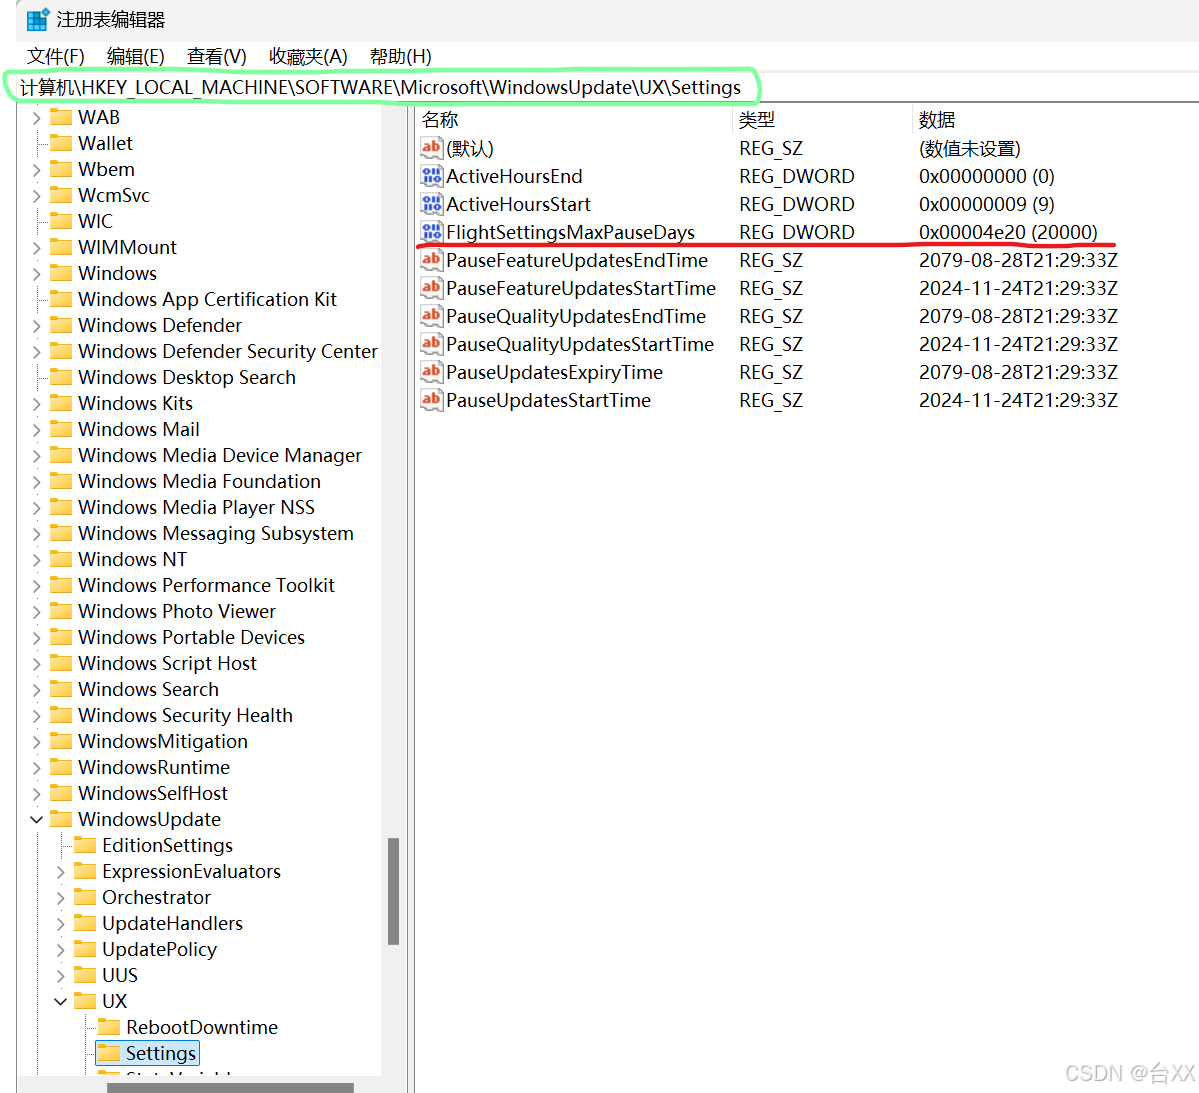Screen dimensions: 1199x1093
Task: Expand the Windows Kits node
Action: [x=36, y=403]
